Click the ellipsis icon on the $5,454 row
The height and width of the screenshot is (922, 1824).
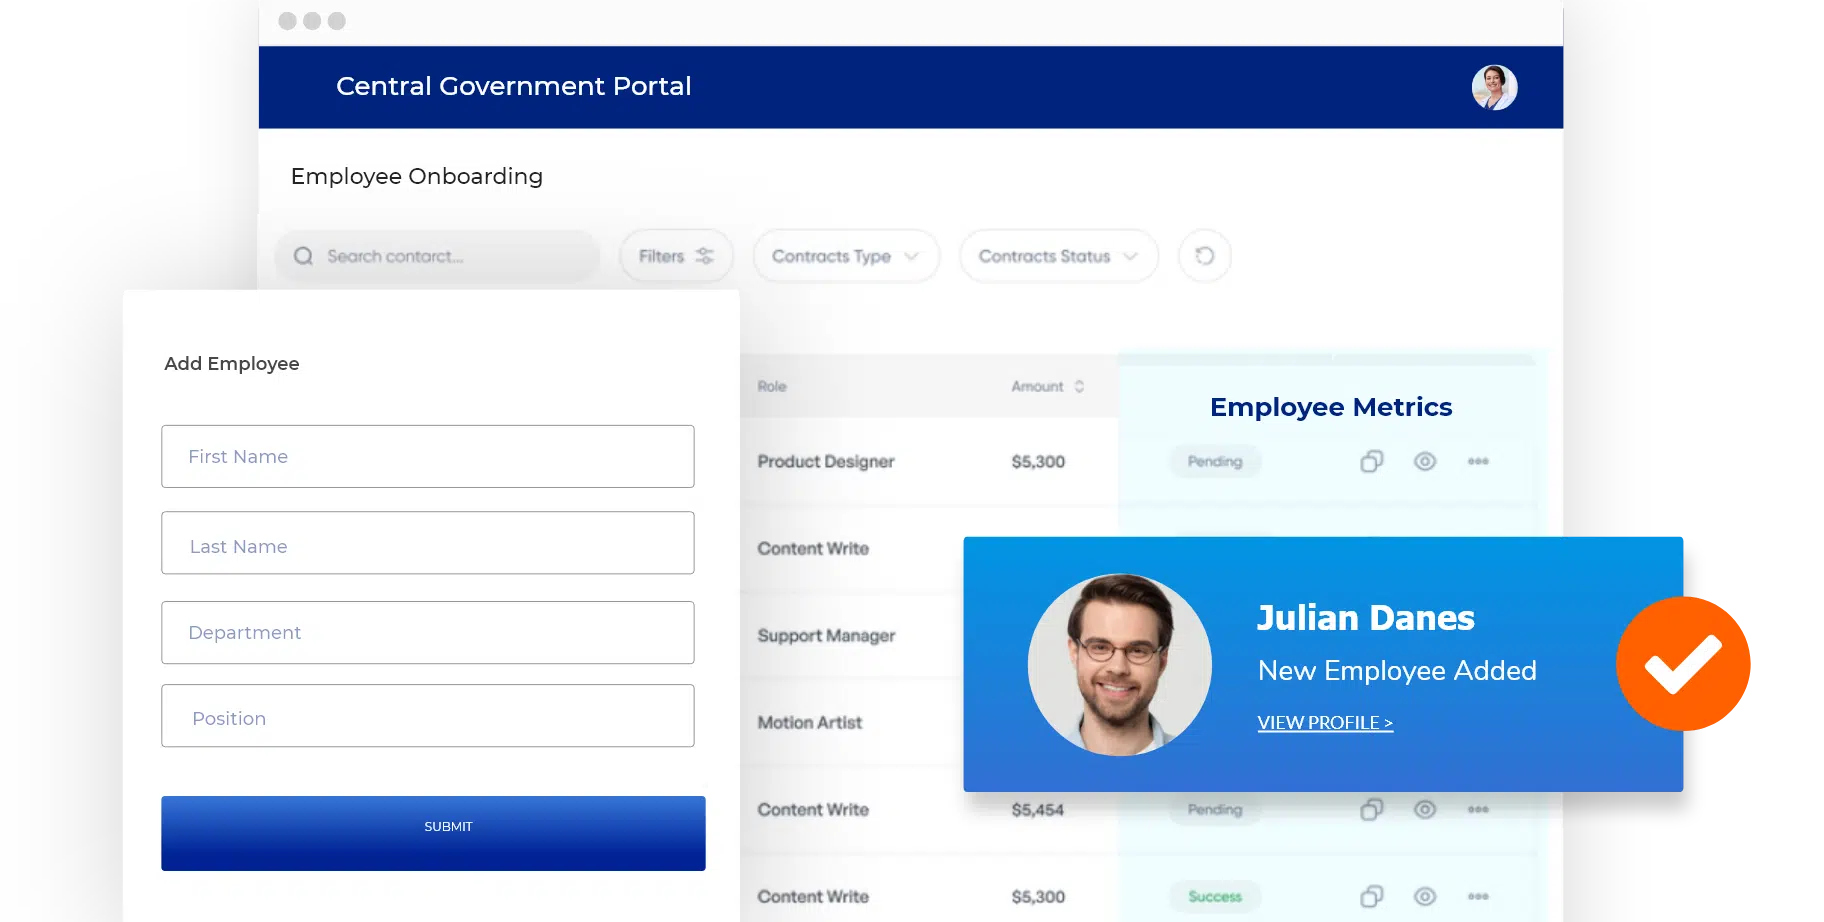click(x=1478, y=809)
